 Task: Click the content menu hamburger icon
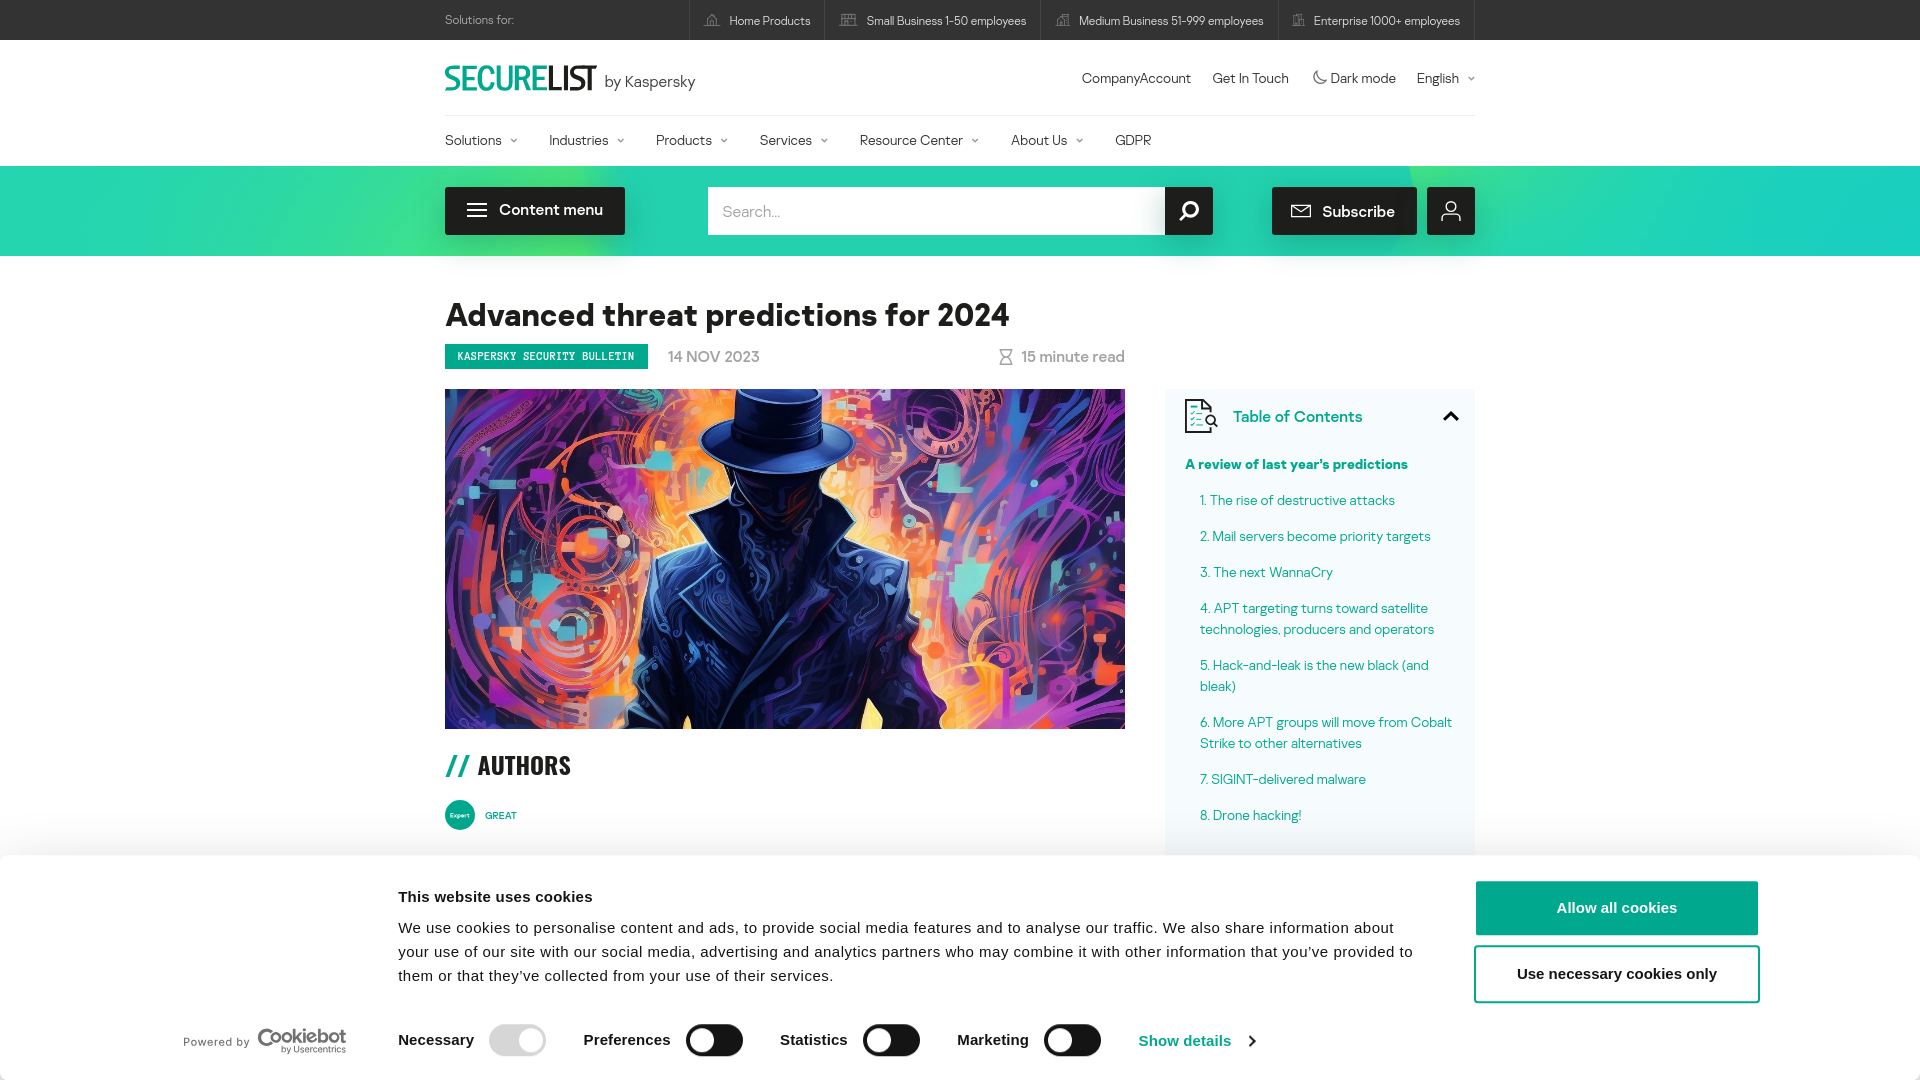475,210
